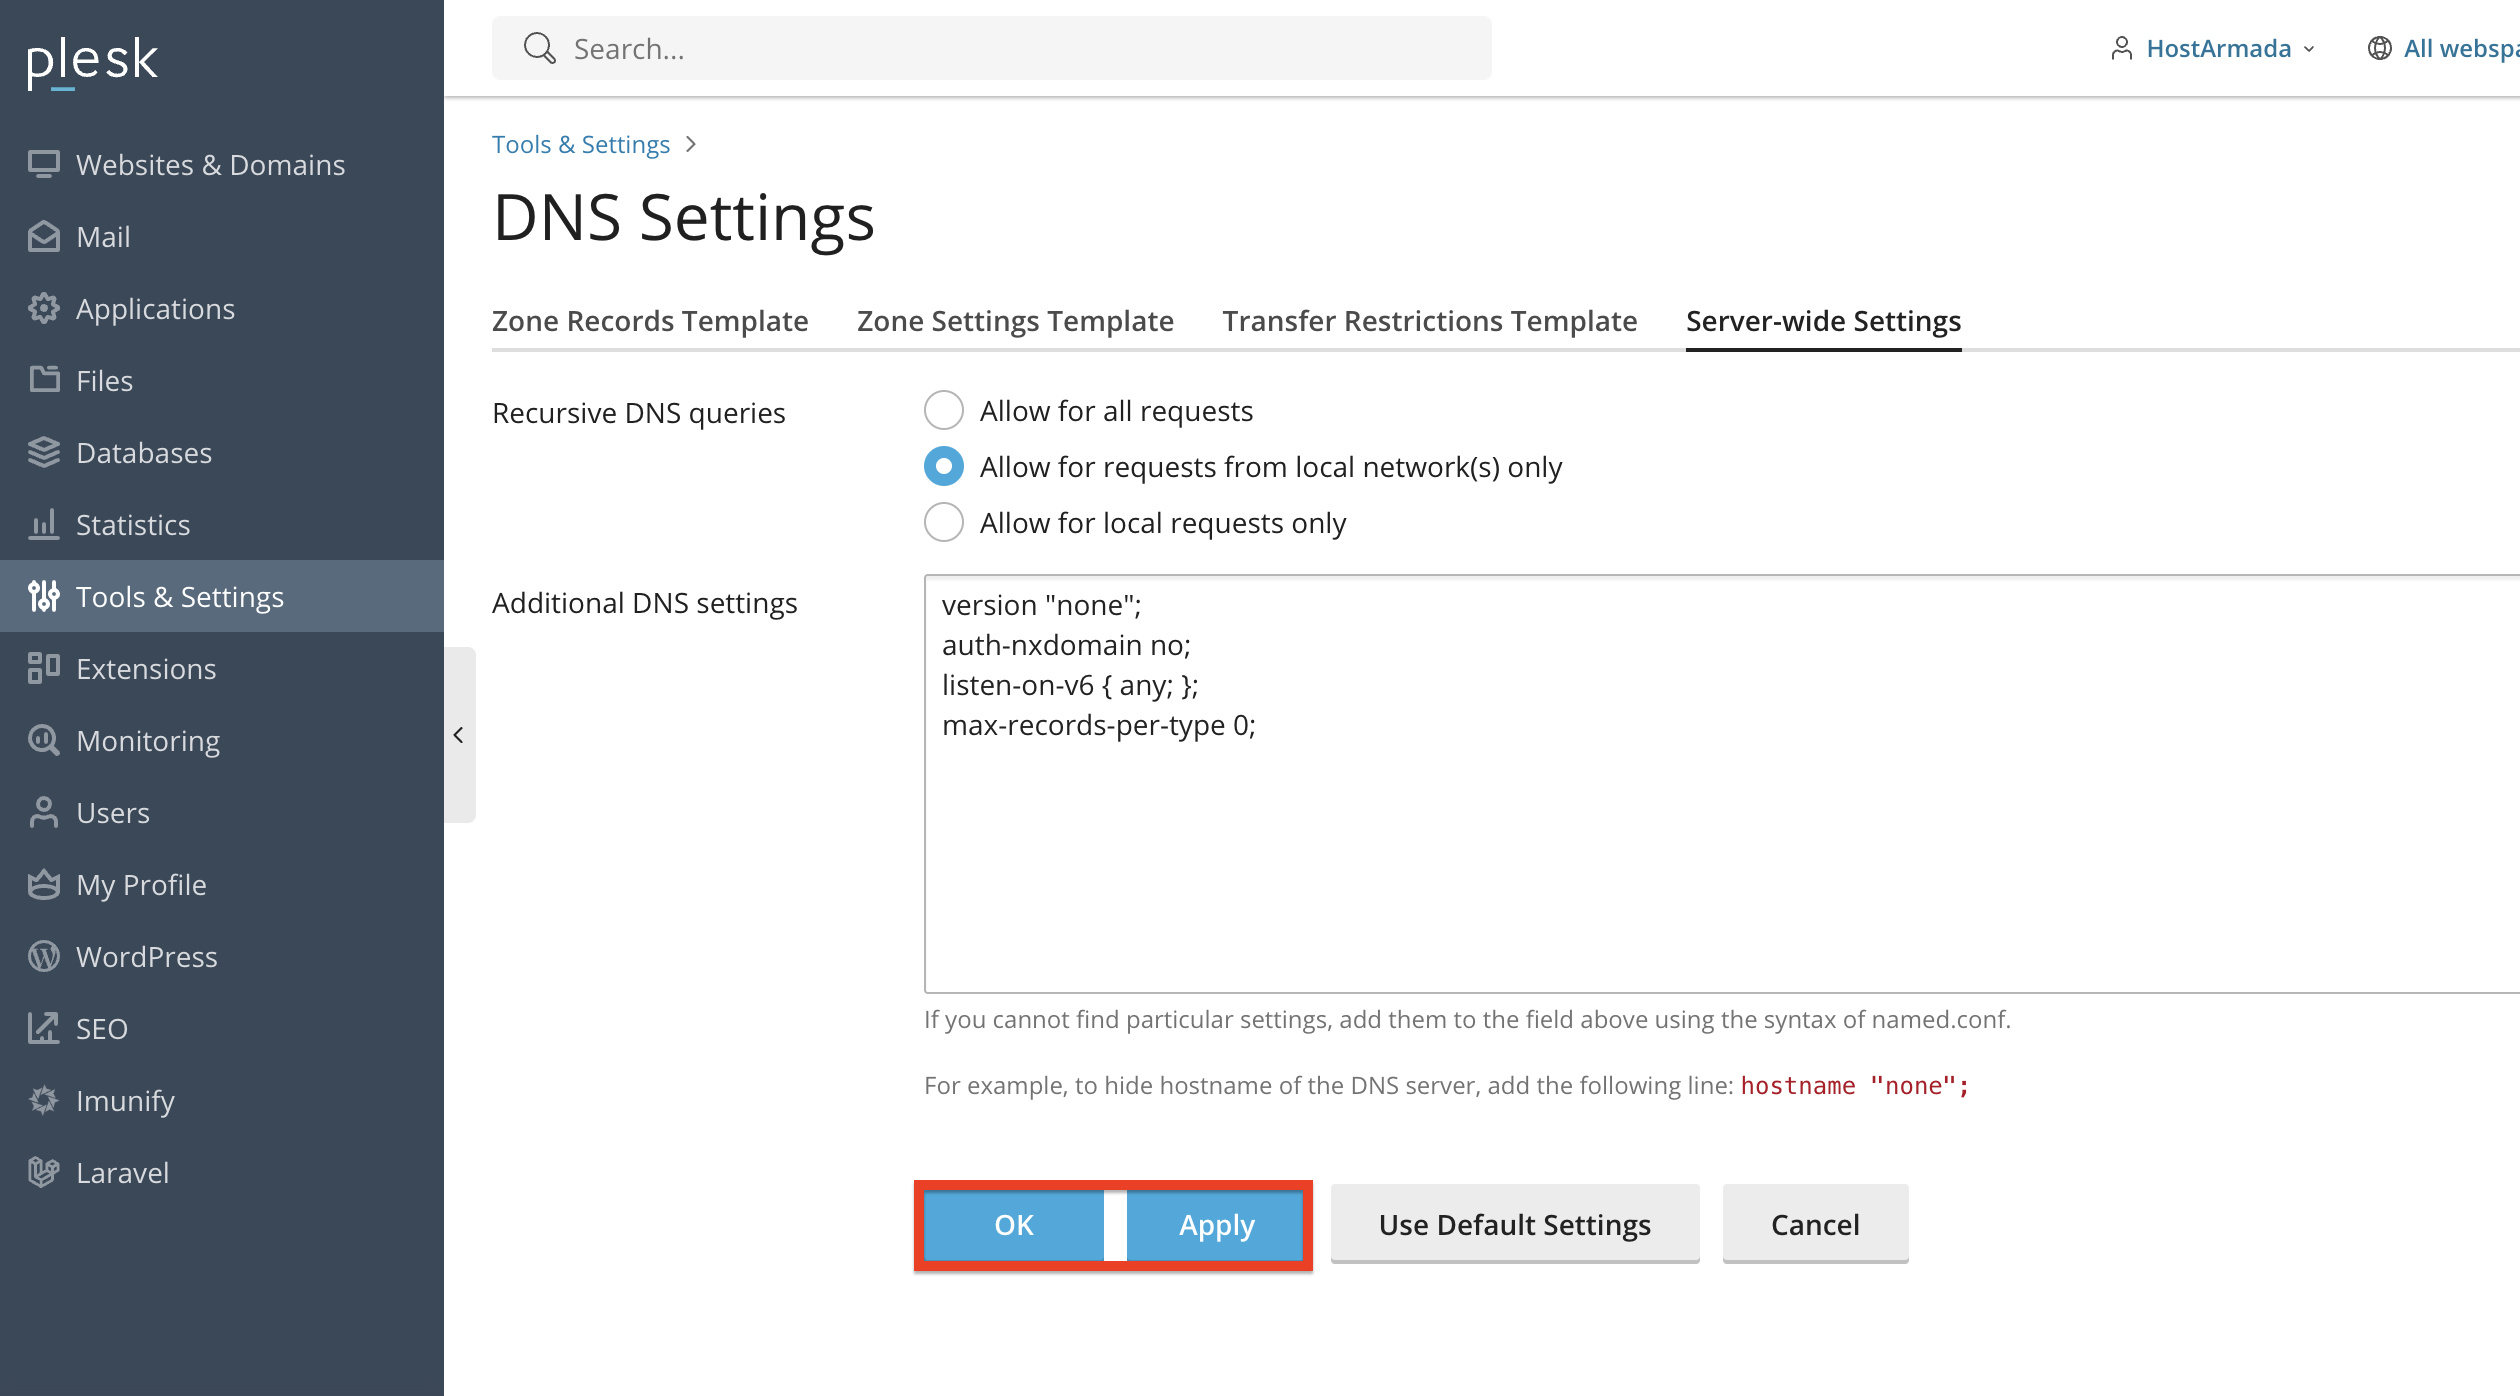This screenshot has width=2520, height=1396.
Task: Click the Users person icon
Action: pyautogui.click(x=43, y=812)
